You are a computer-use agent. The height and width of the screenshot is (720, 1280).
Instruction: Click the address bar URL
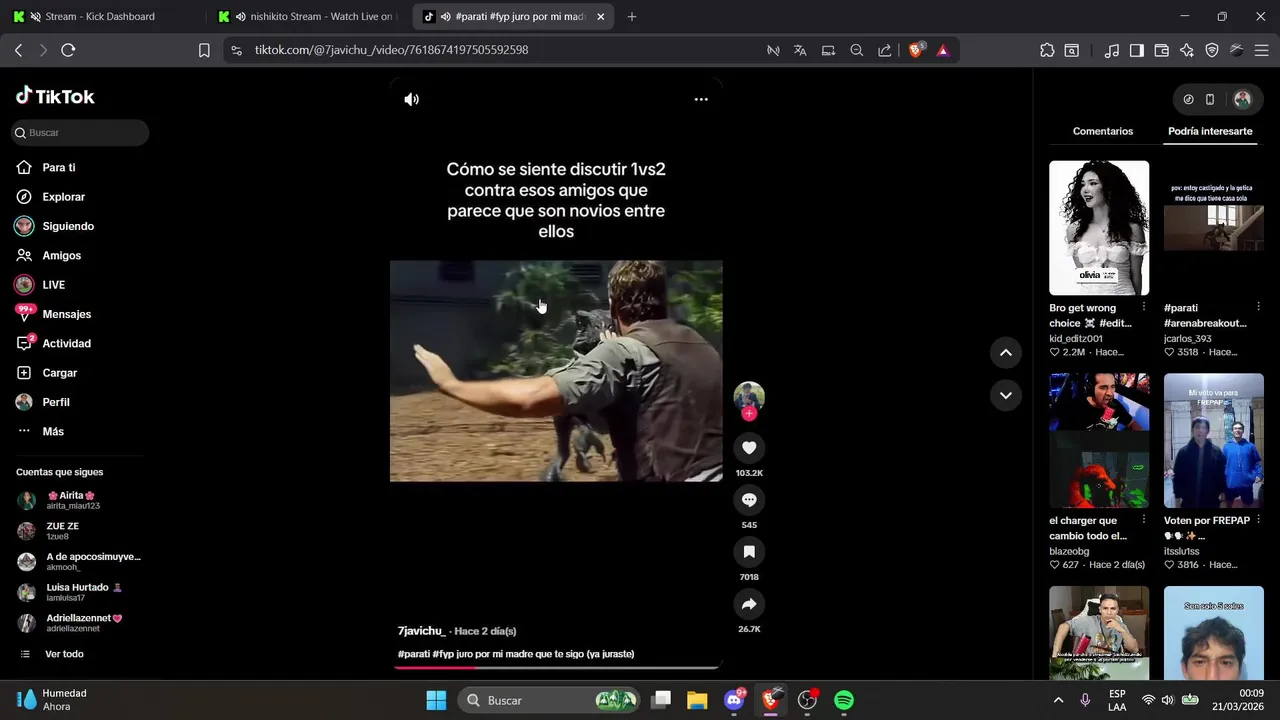tap(391, 50)
